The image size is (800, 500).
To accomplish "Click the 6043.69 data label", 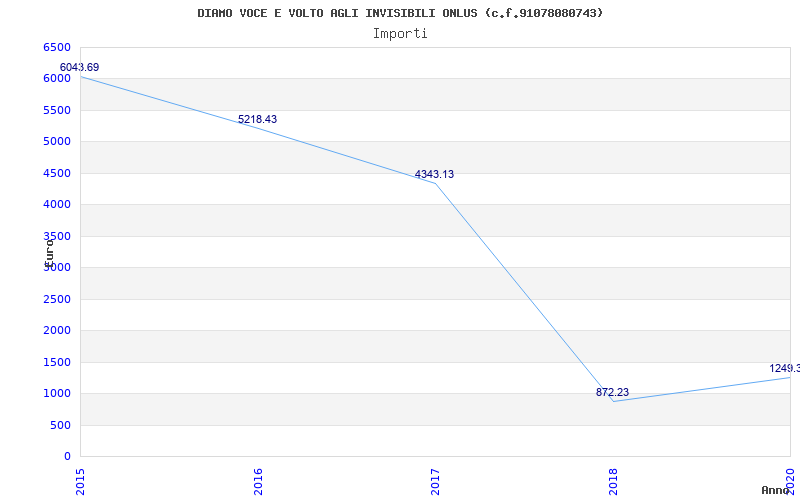I will [x=79, y=67].
